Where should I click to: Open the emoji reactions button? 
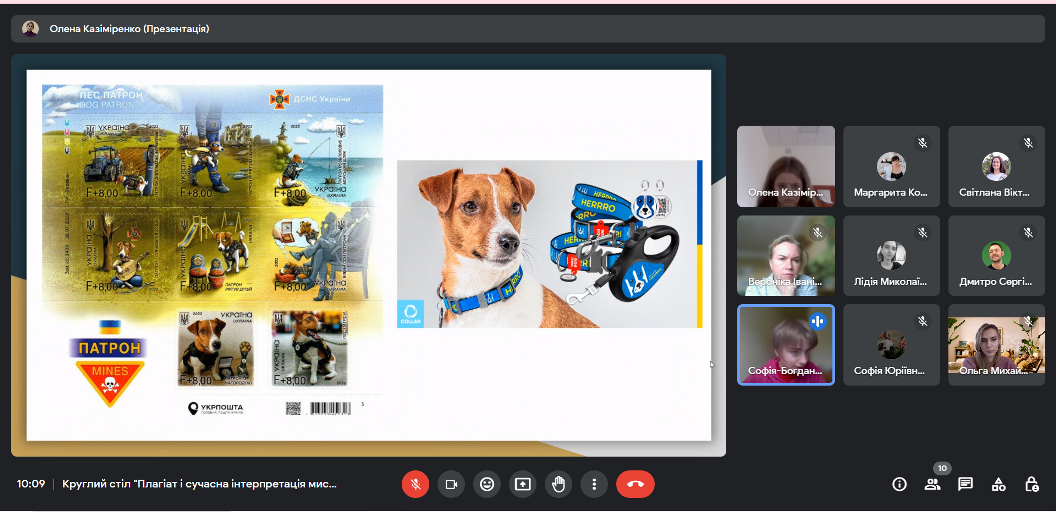pos(487,484)
